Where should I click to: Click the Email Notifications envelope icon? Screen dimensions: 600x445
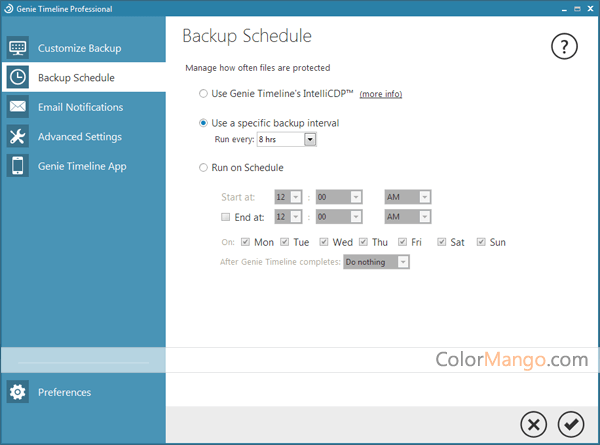click(x=18, y=107)
